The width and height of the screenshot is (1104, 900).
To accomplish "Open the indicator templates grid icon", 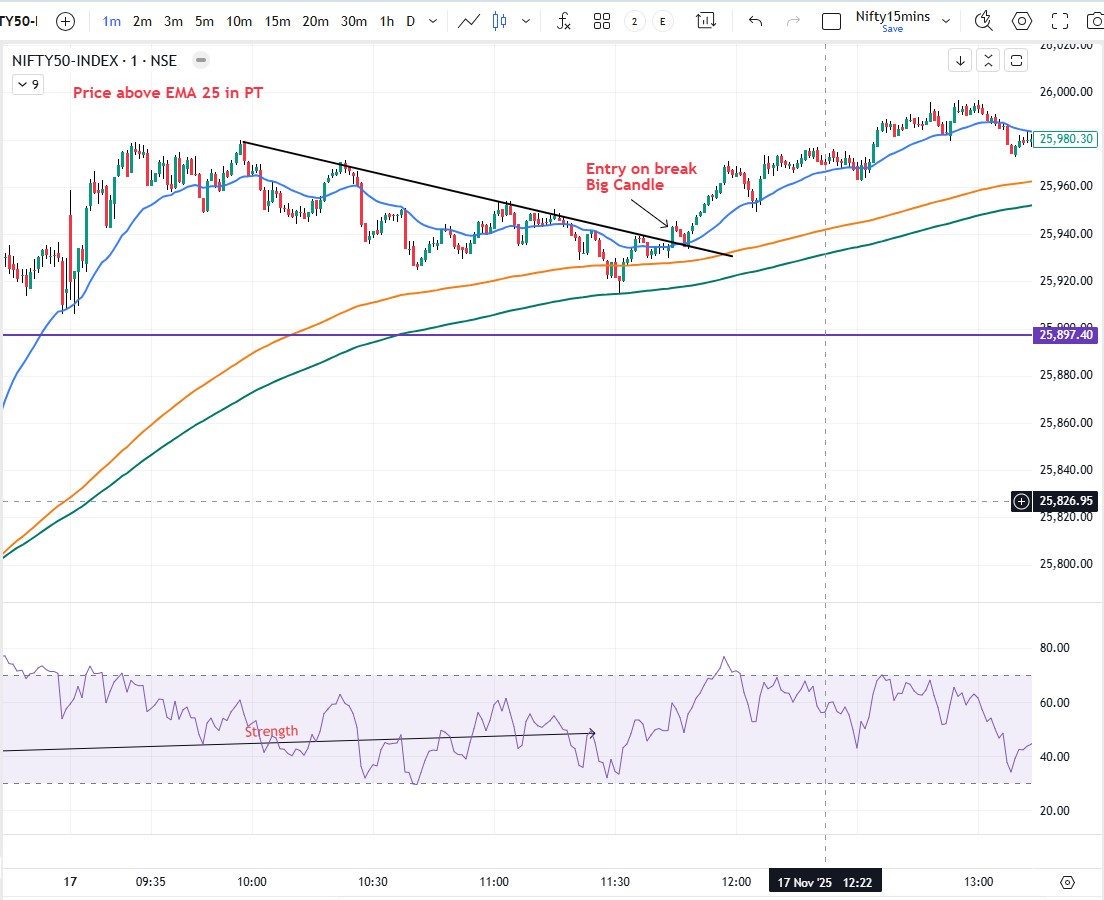I will [x=602, y=21].
